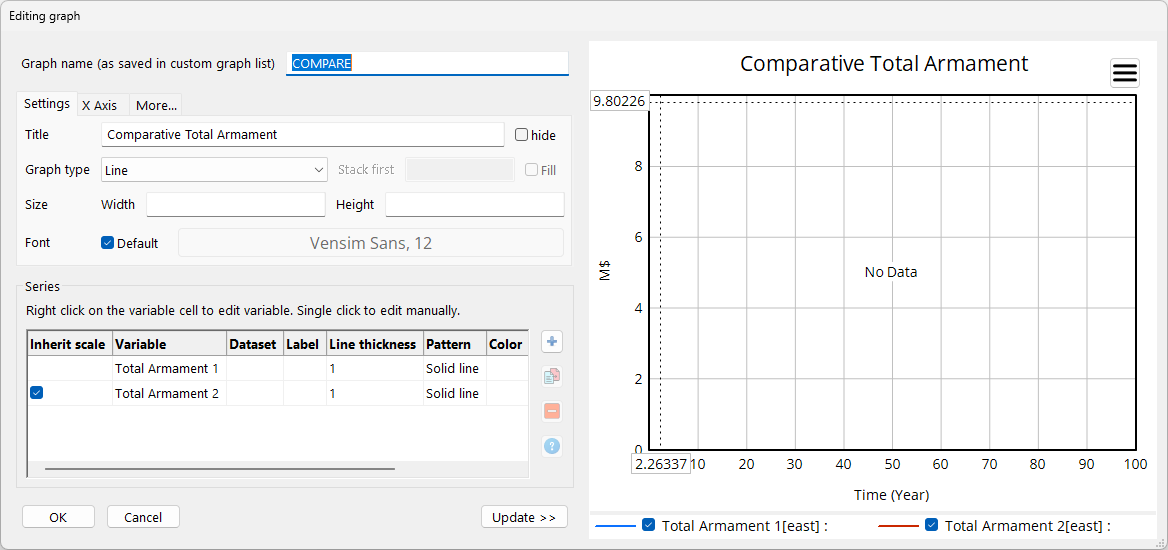Open the More... tab
Viewport: 1168px width, 550px height.
(156, 105)
